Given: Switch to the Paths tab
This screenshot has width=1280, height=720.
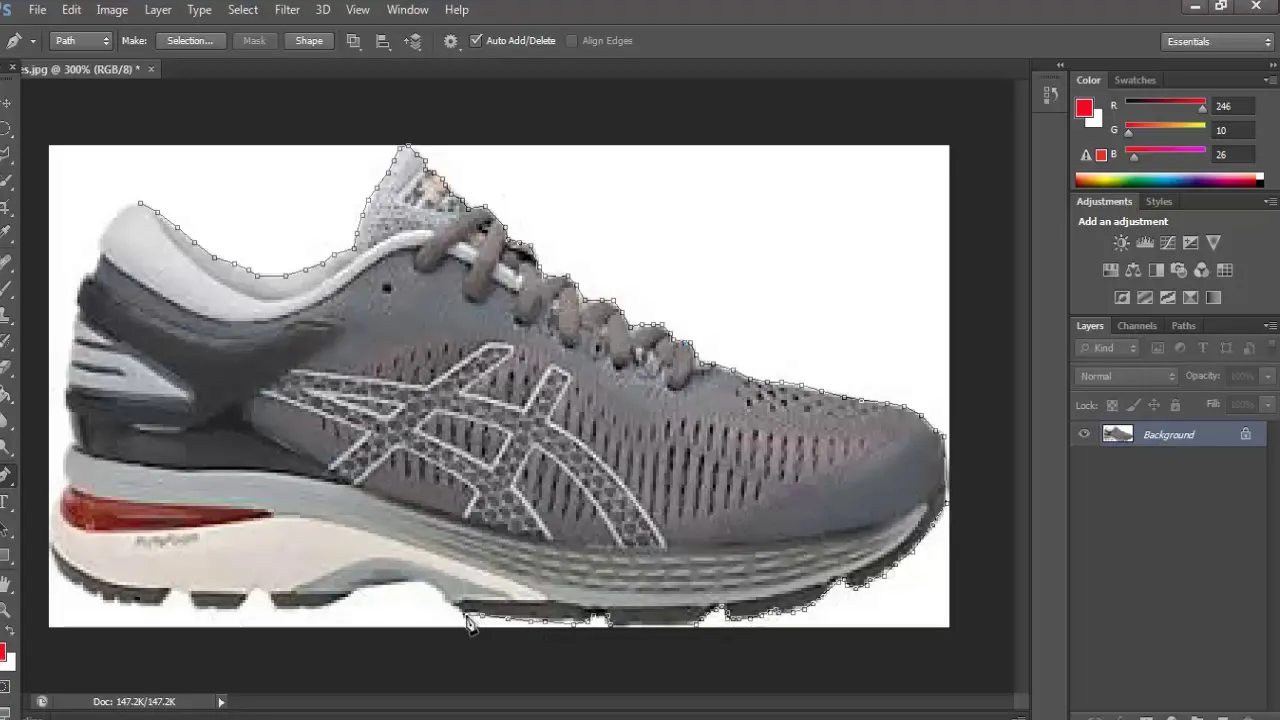Looking at the screenshot, I should 1183,326.
